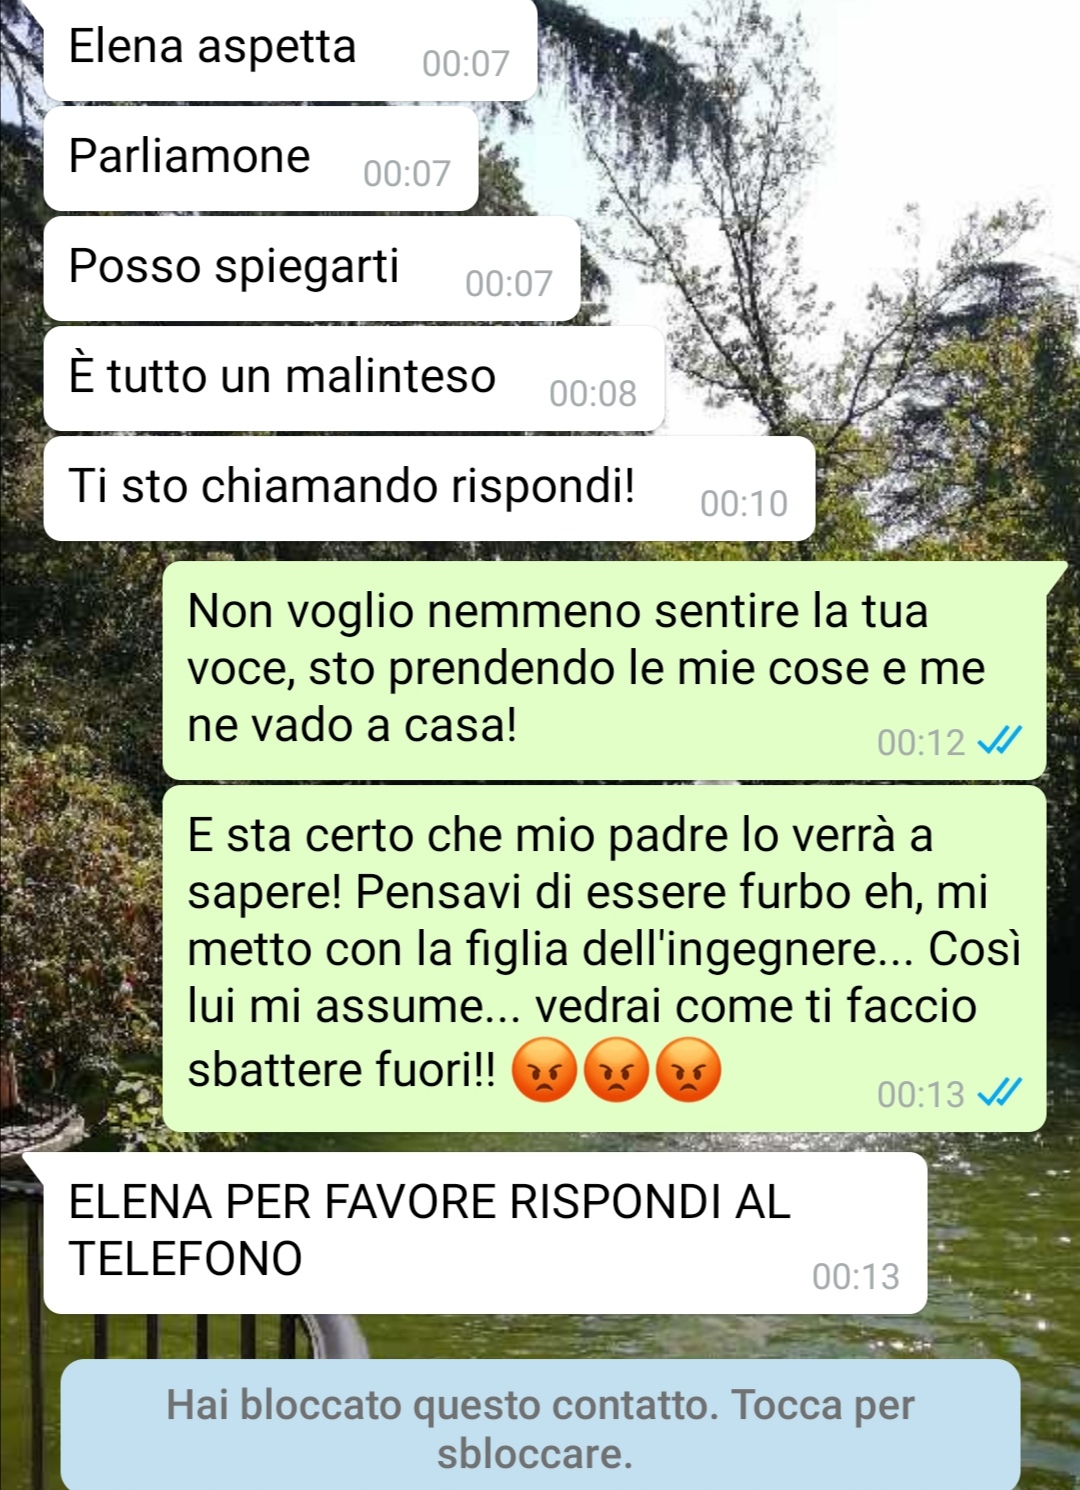Click the last angry face emoji

688,1070
